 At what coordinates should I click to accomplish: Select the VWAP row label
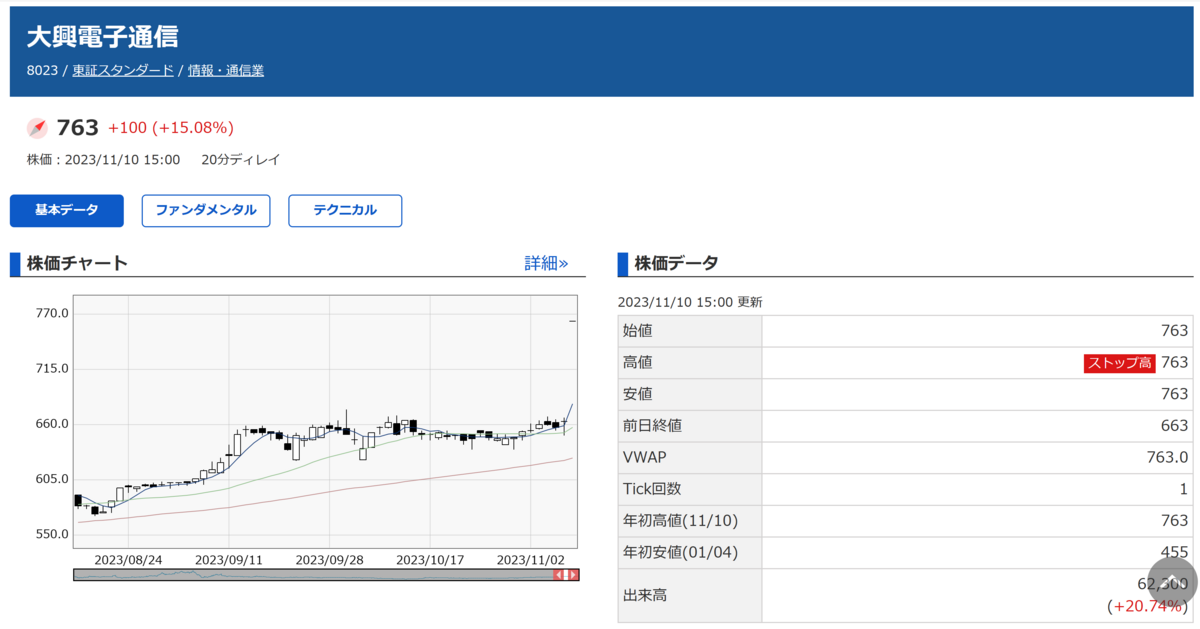pos(690,457)
